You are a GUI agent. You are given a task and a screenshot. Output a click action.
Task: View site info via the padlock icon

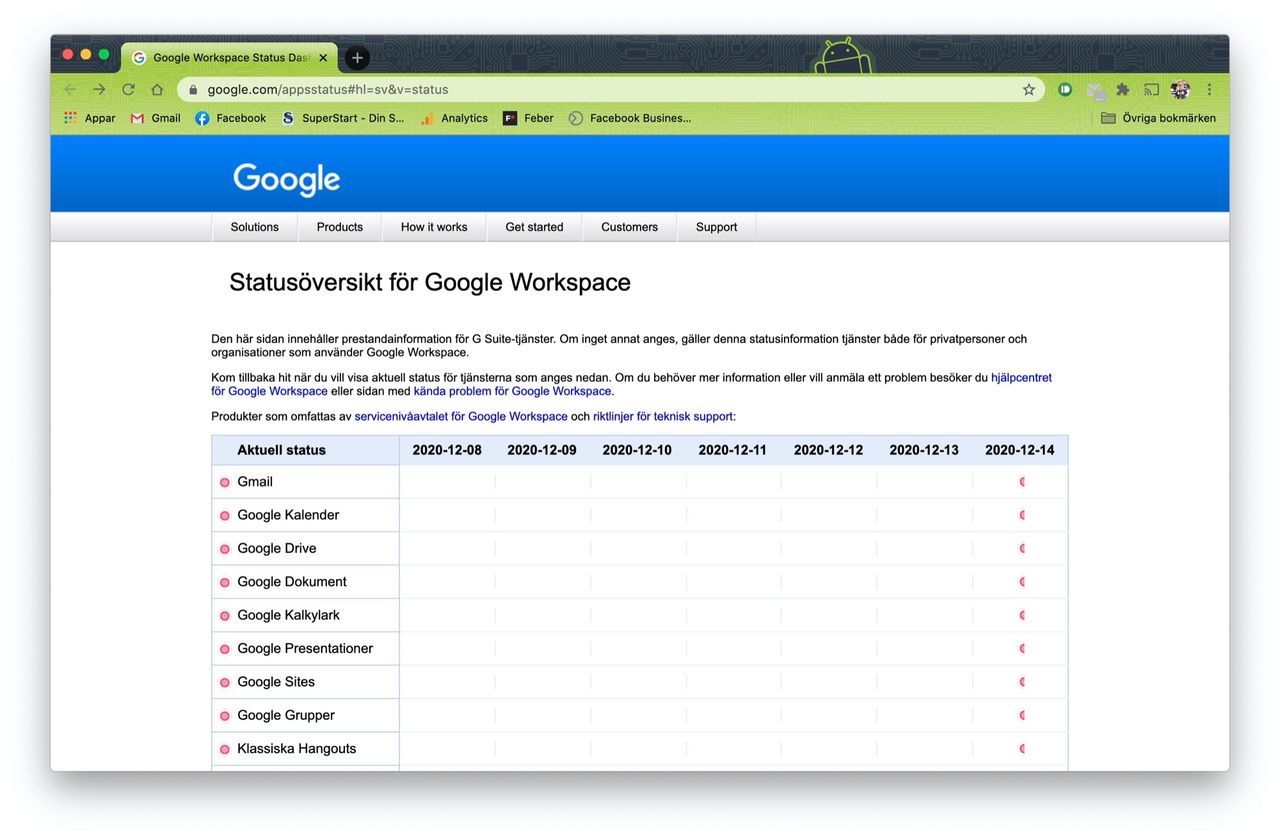click(194, 89)
